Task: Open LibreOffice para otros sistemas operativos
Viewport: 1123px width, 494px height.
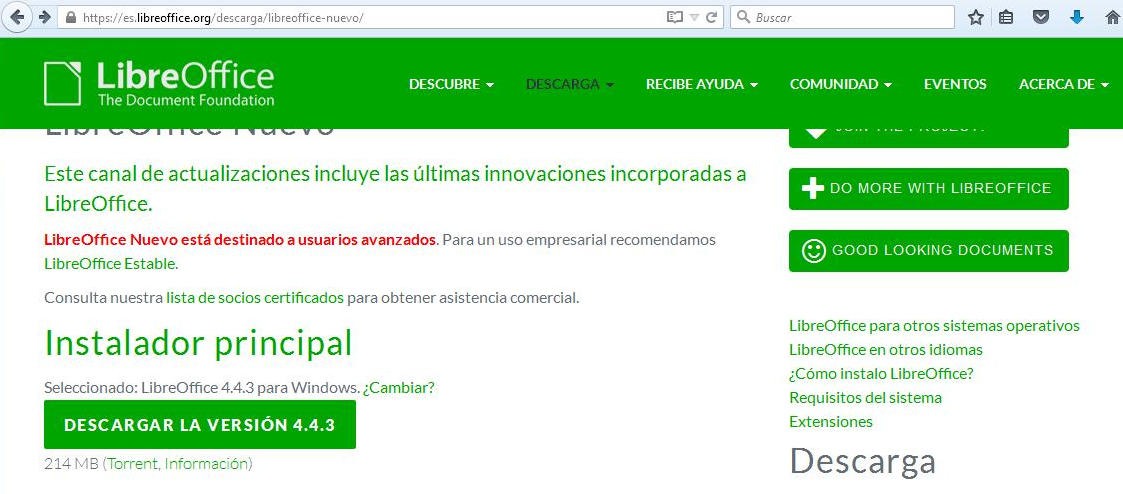Action: [934, 326]
